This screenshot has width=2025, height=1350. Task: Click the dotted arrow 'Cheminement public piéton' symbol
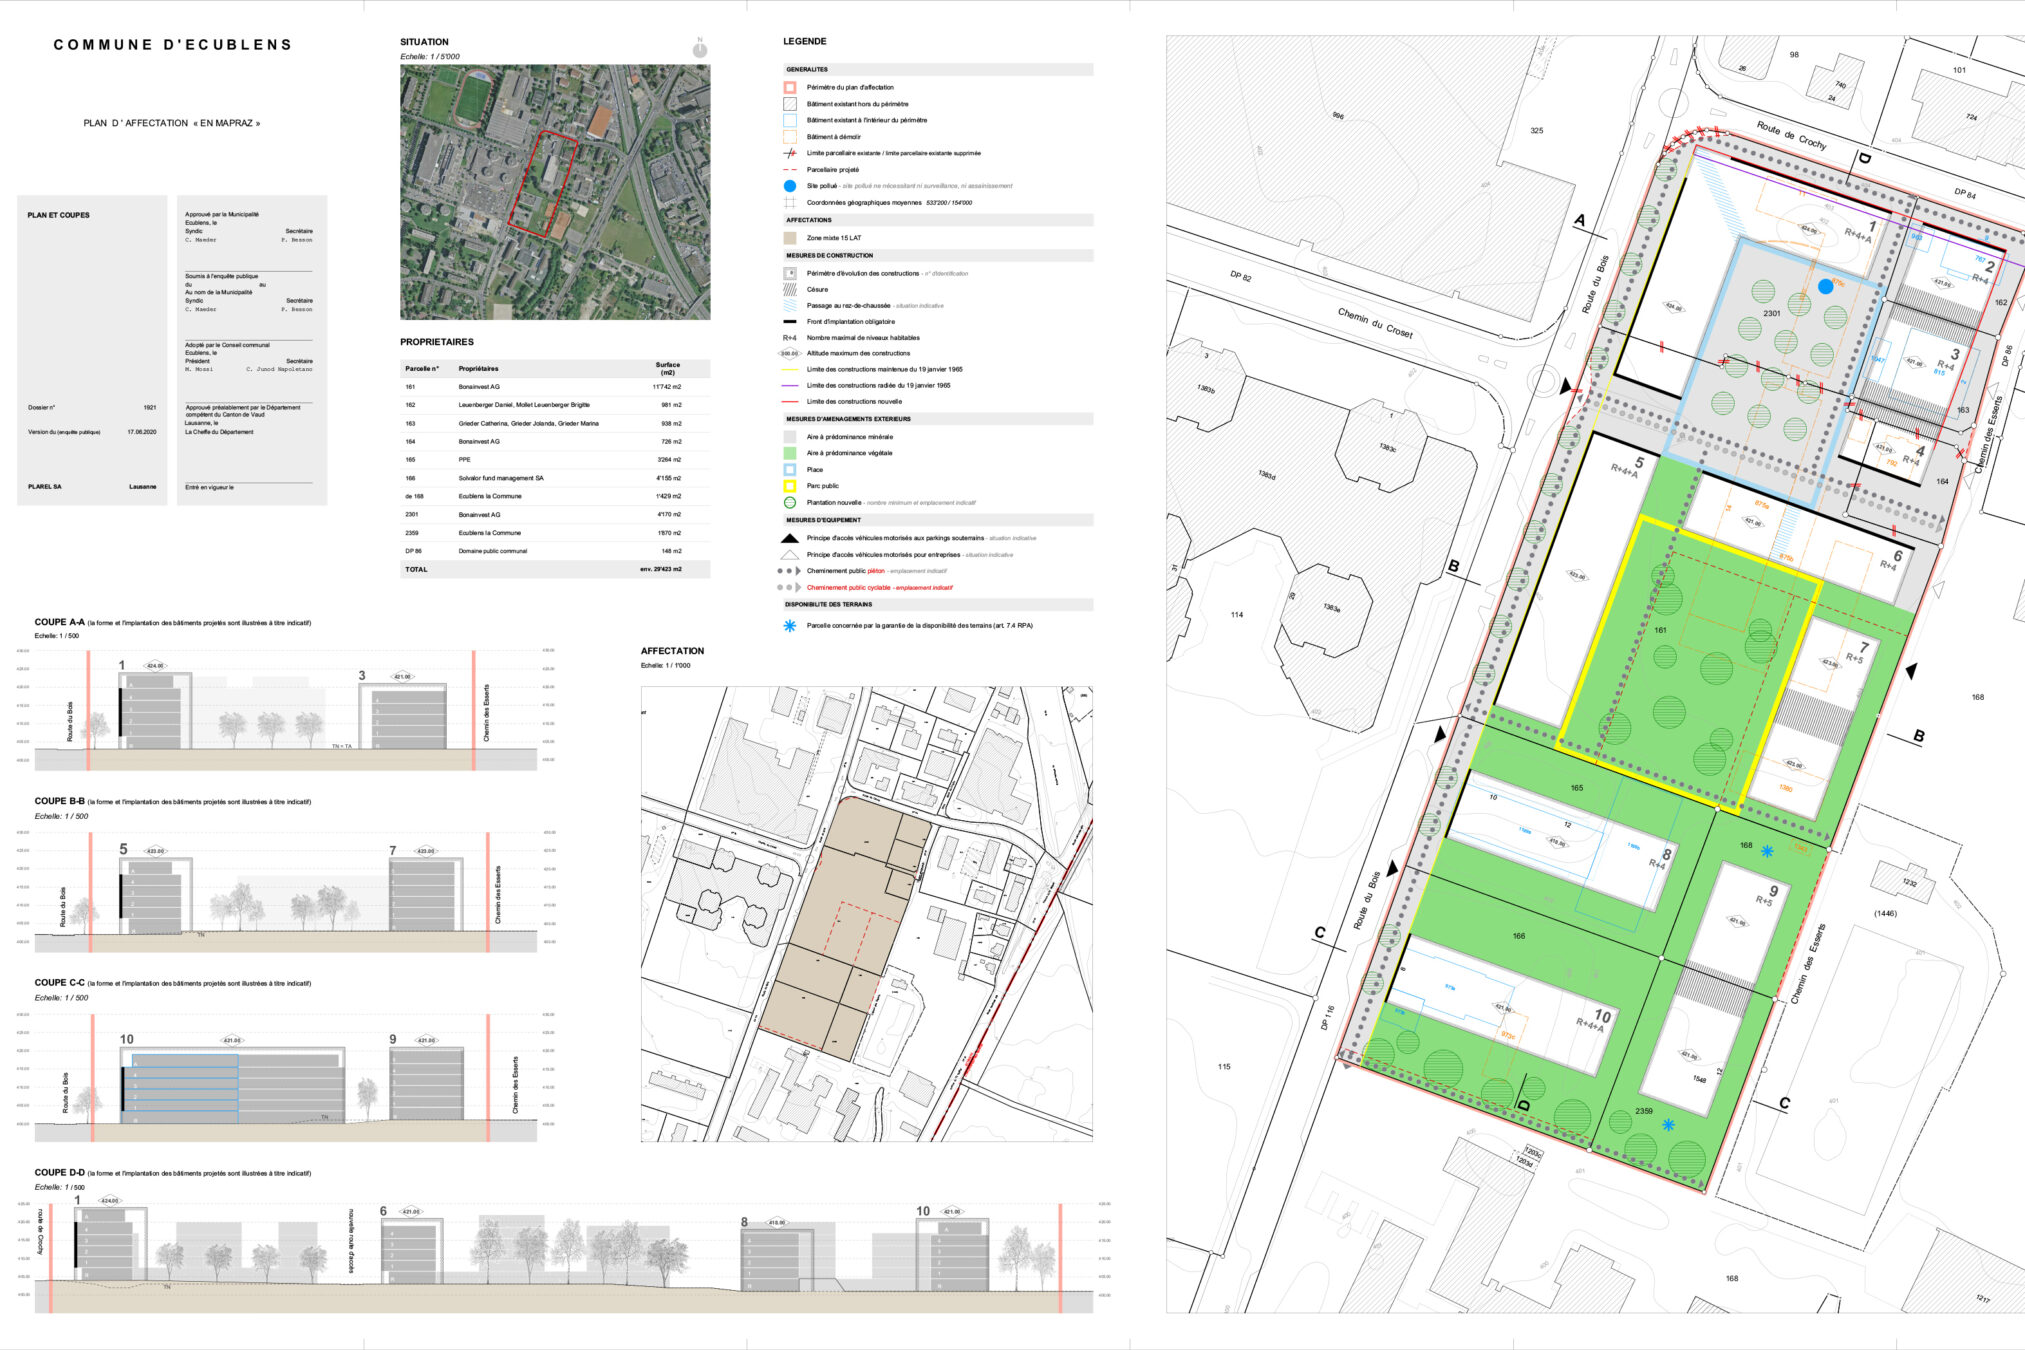pyautogui.click(x=789, y=571)
